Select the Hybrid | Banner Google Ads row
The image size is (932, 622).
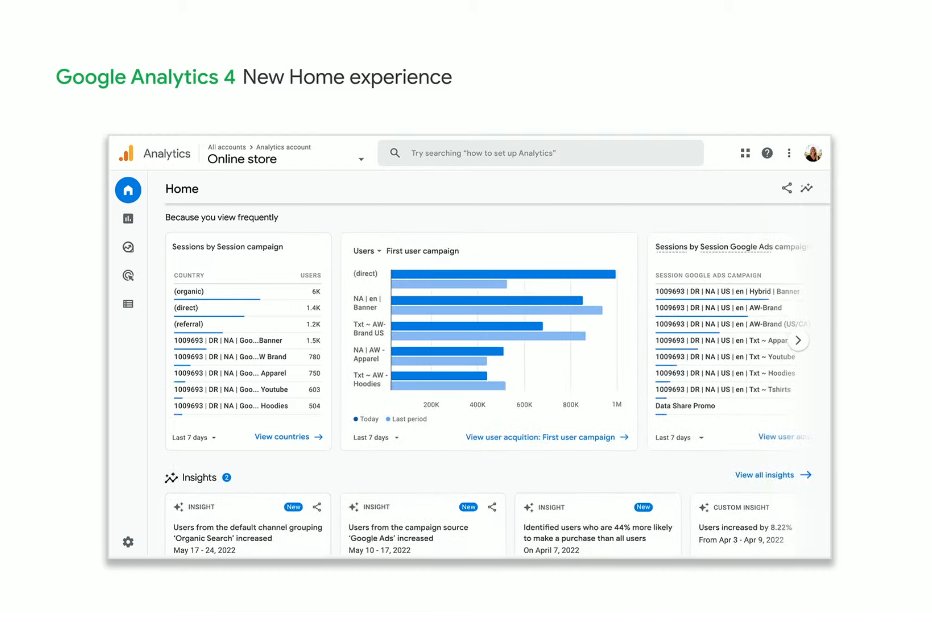click(x=728, y=292)
